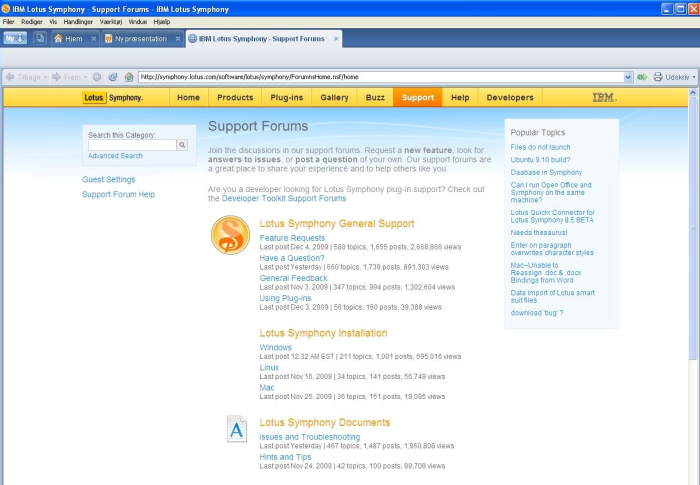Open Guest Settings link

[108, 180]
